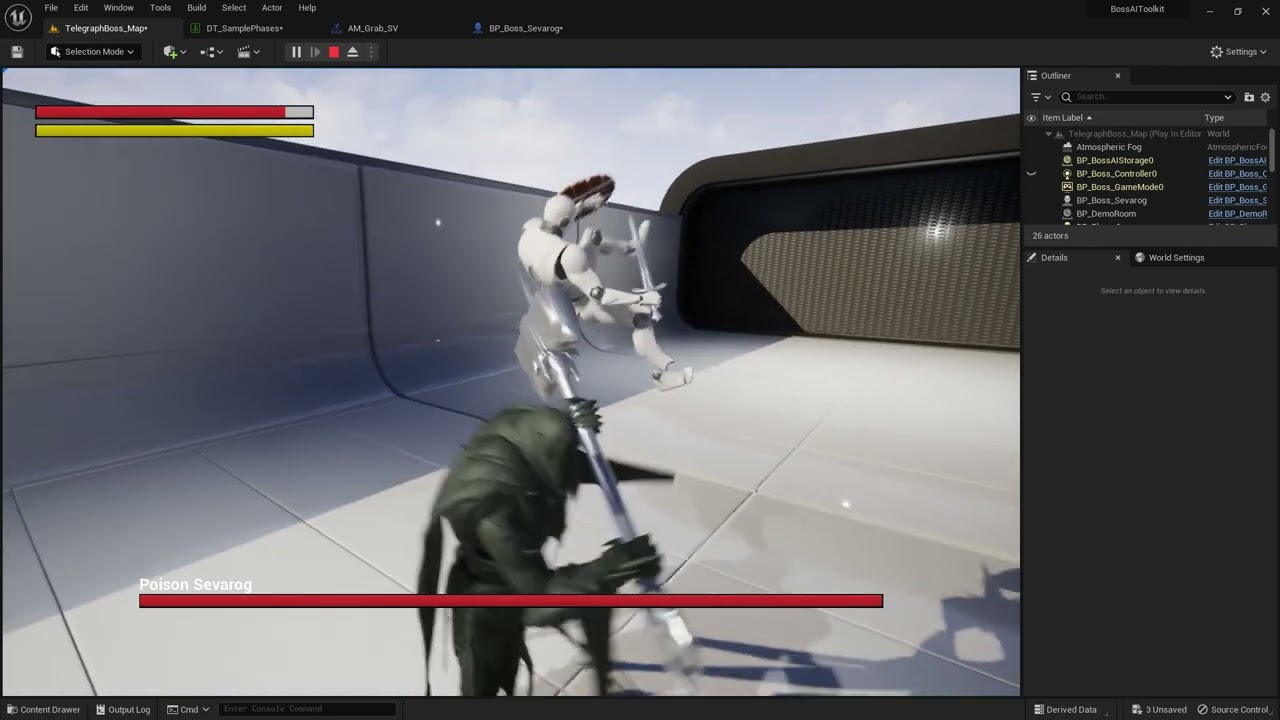Click the Unreal Engine logo icon
1280x720 pixels.
pyautogui.click(x=18, y=17)
